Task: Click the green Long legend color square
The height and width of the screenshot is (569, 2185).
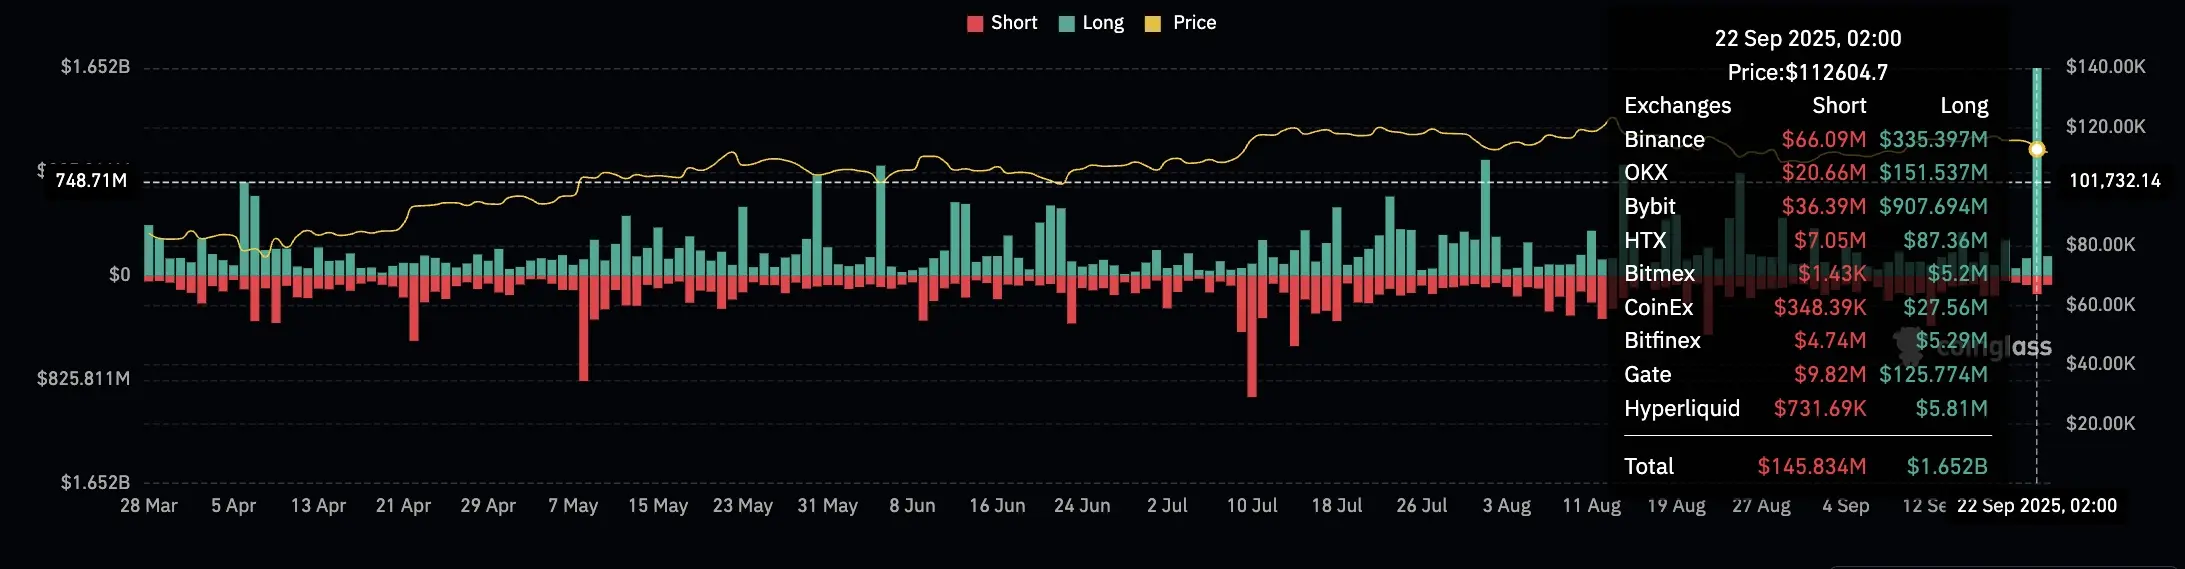Action: [x=1067, y=24]
